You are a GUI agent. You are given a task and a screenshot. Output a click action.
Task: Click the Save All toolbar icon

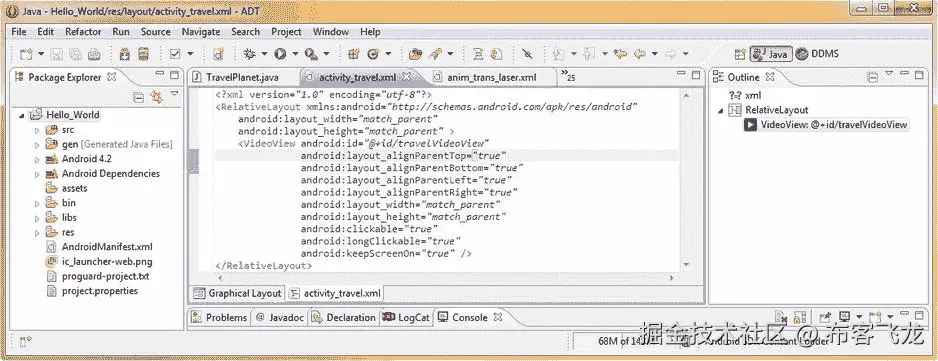[75, 54]
